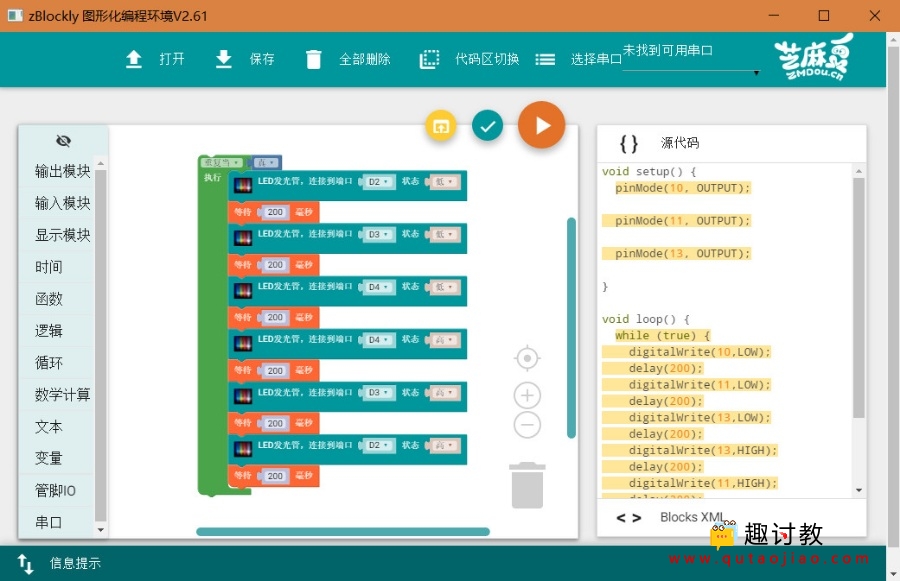
Task: Open fourth LED block 高 state dropdown
Action: 444,340
